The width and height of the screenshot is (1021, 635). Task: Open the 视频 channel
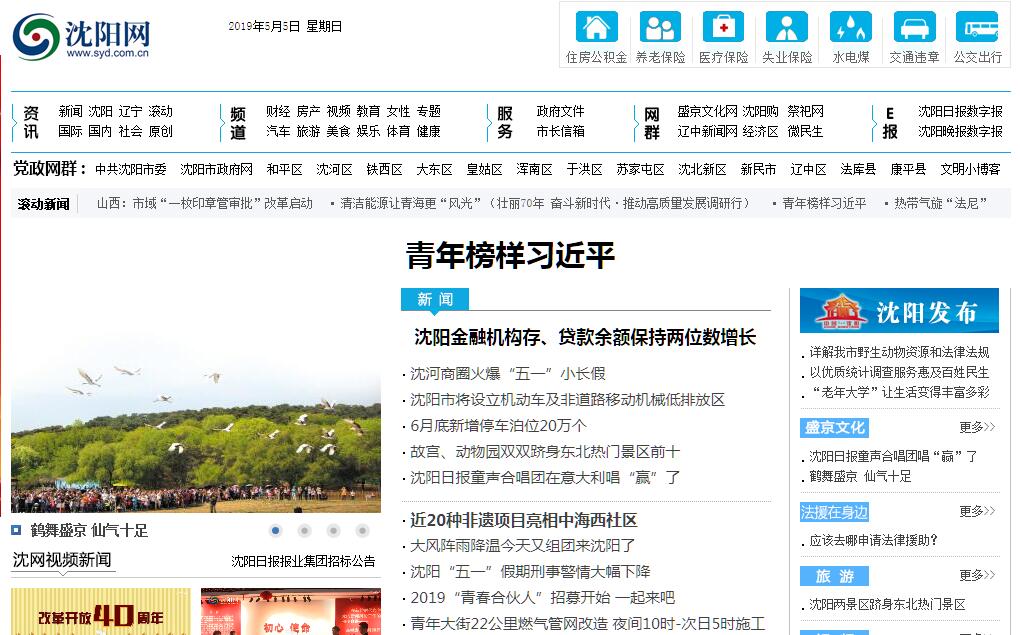point(339,111)
